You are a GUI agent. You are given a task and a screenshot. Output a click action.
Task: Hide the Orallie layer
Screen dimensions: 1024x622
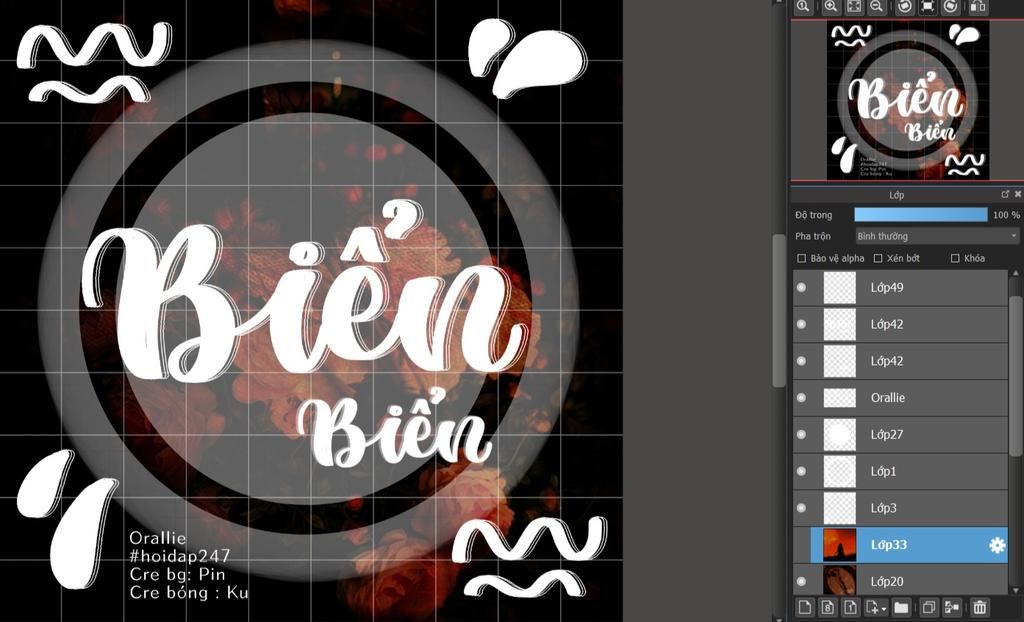[x=801, y=397]
